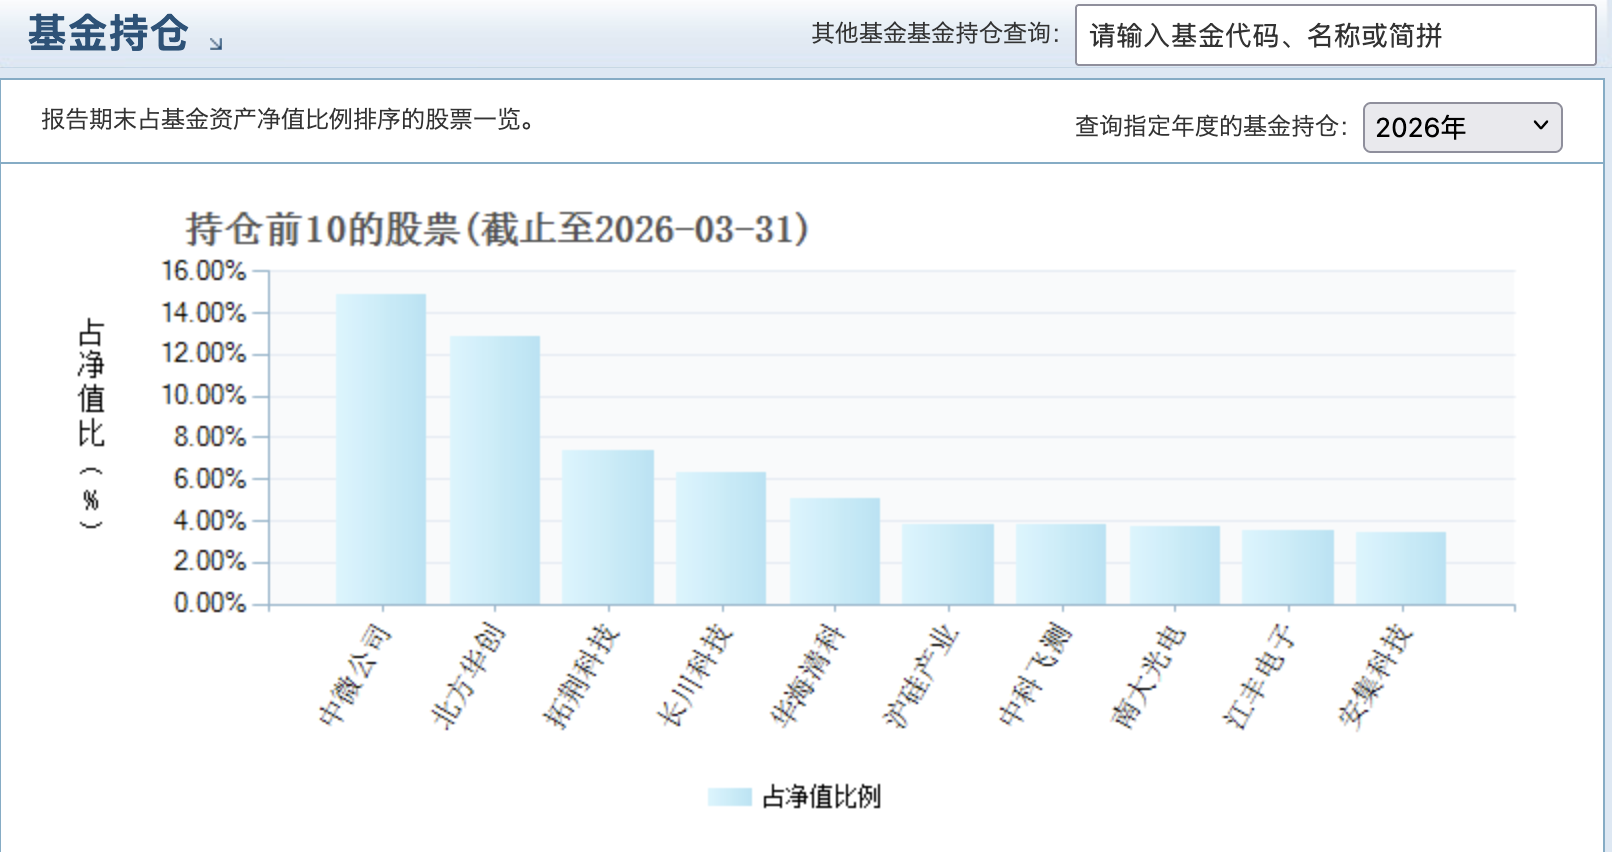The height and width of the screenshot is (852, 1612).
Task: Click the 查询指定年度的基金持仓 label
Action: 1211,127
